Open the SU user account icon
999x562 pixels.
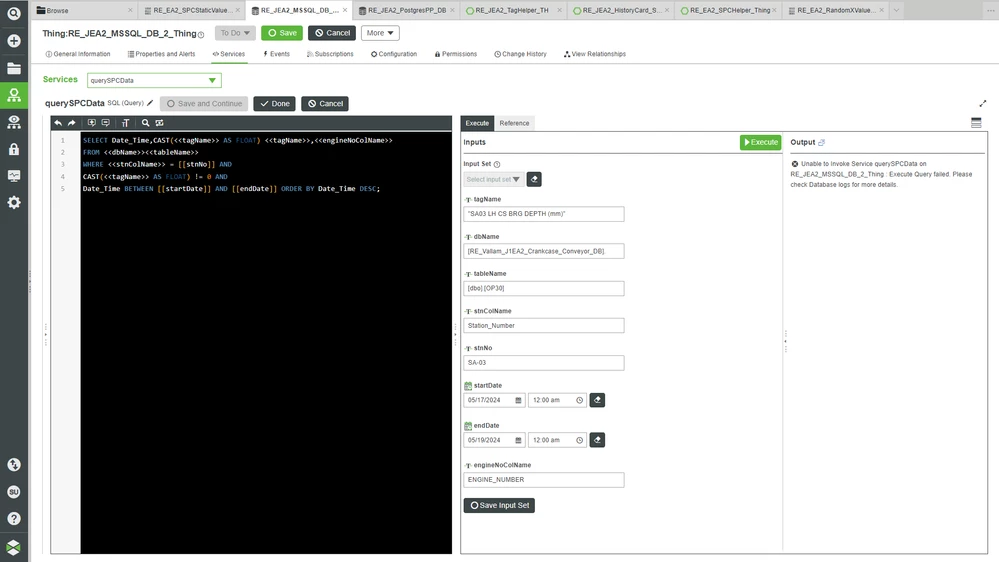pos(13,492)
